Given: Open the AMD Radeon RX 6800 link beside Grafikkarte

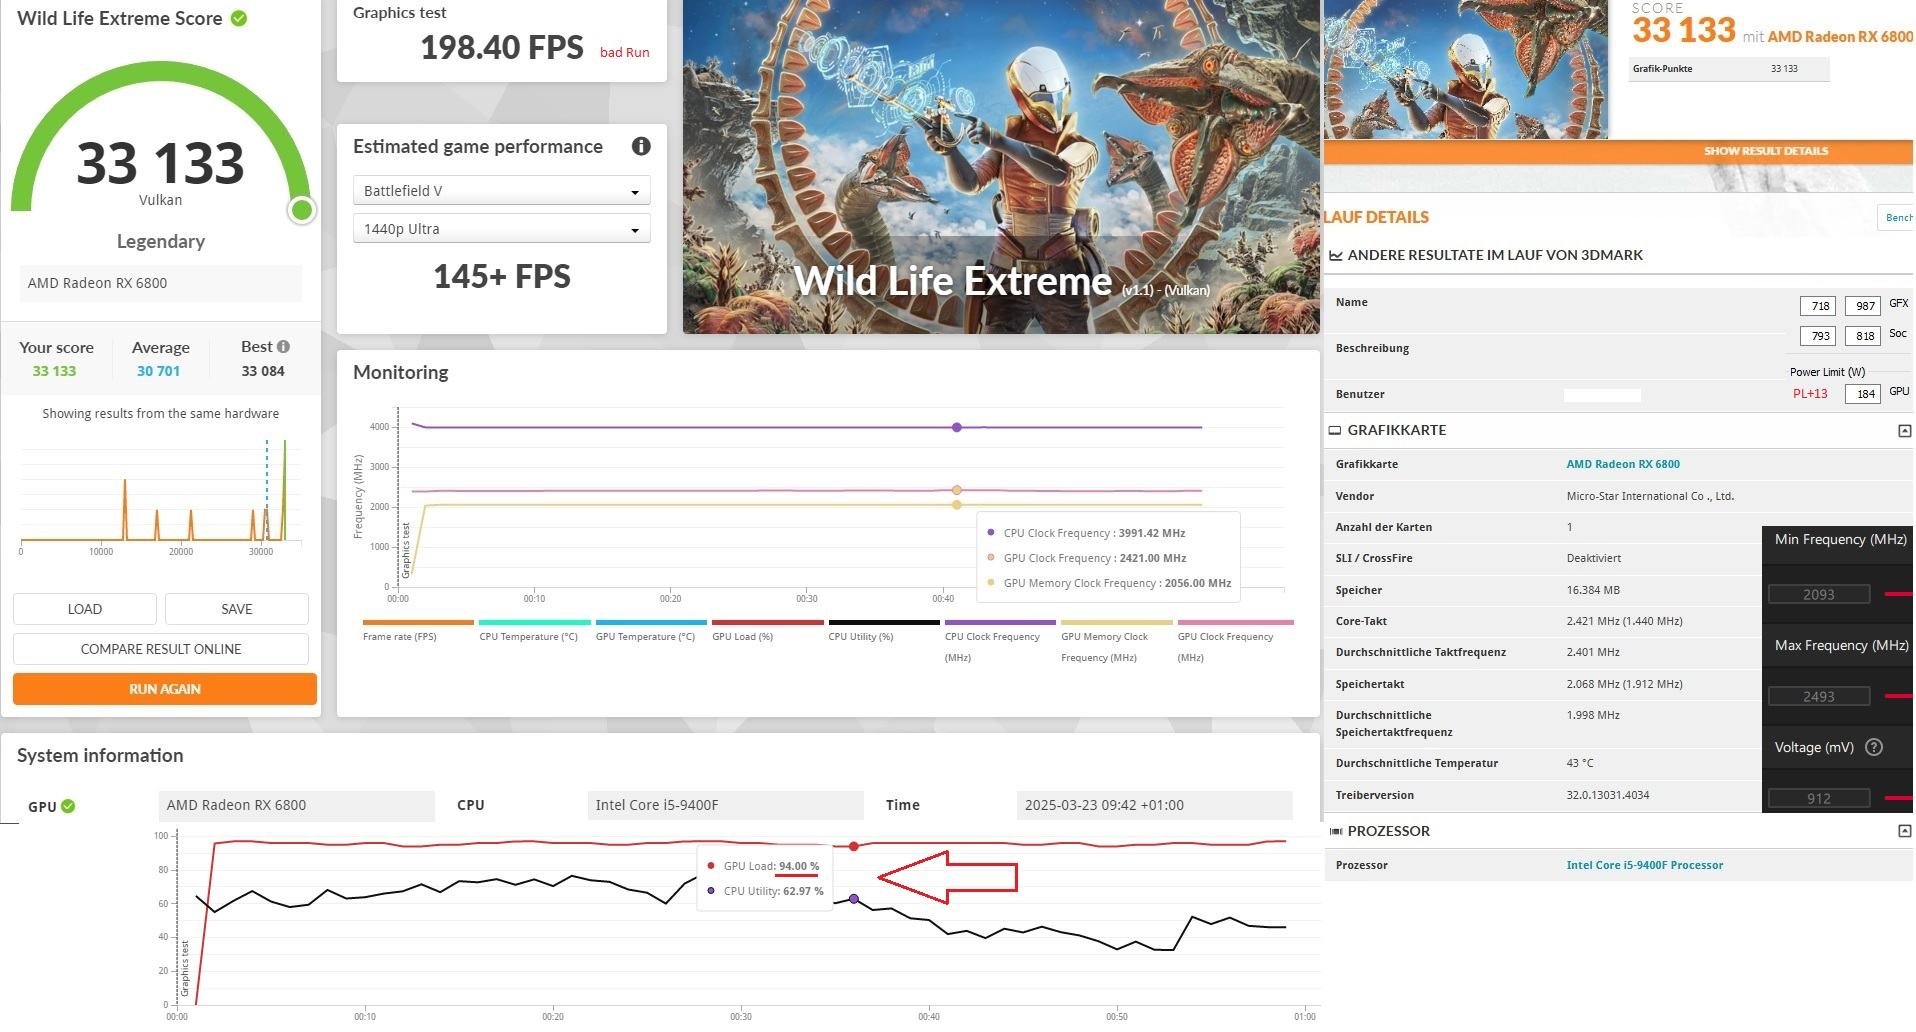Looking at the screenshot, I should (x=1622, y=464).
